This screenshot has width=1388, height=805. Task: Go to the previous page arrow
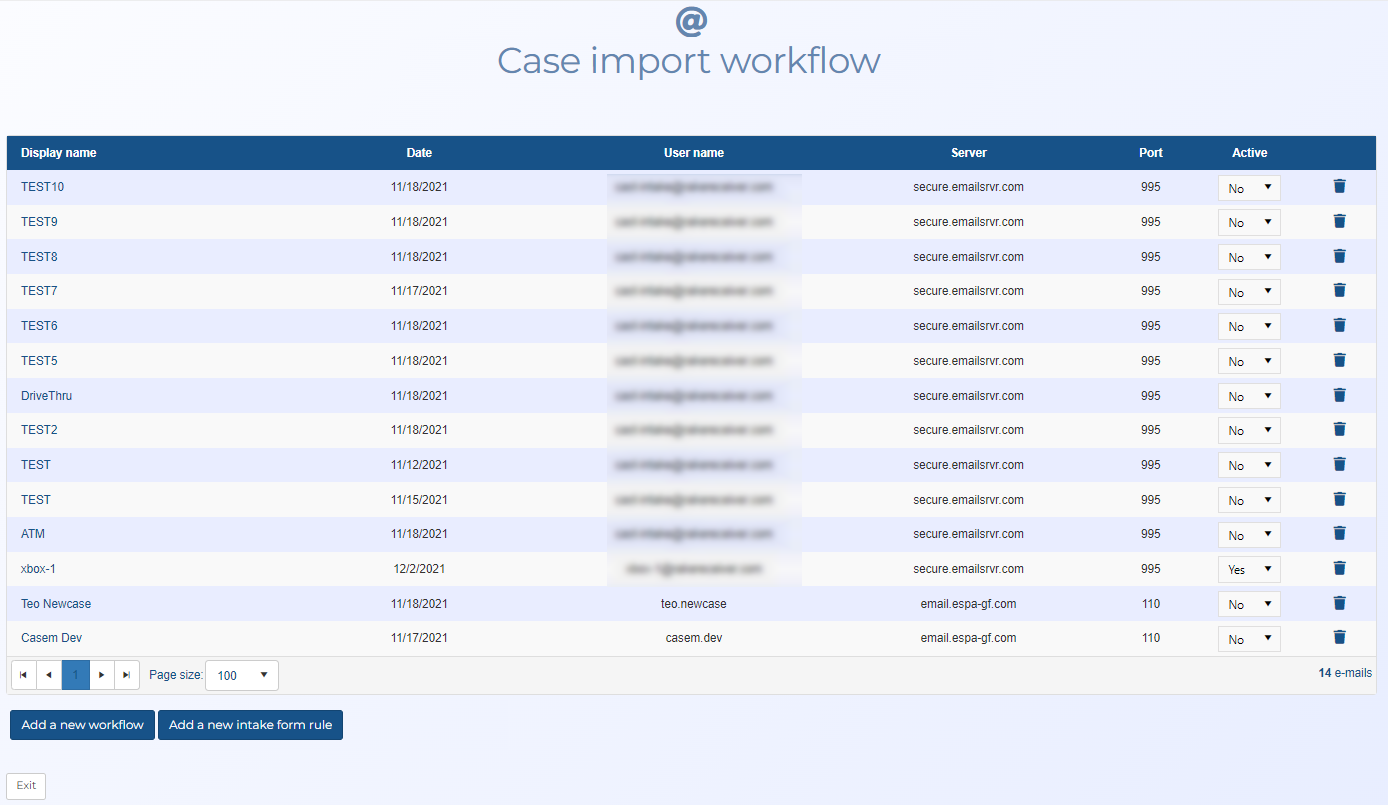click(49, 675)
